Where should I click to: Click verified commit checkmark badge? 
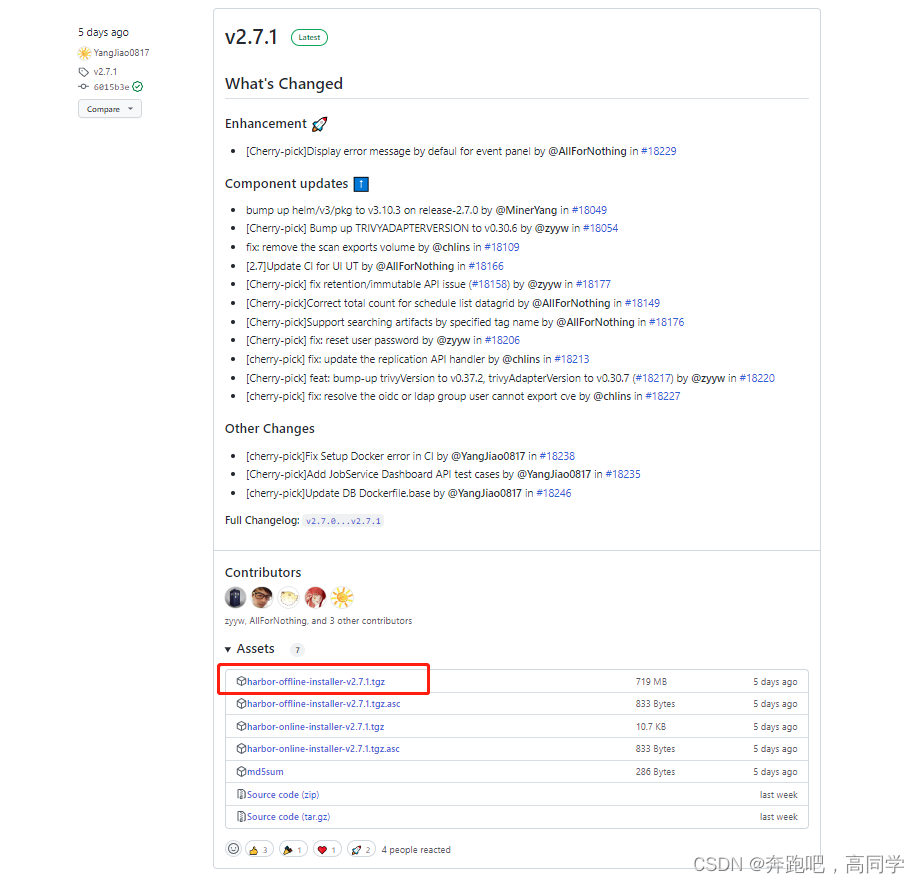pyautogui.click(x=138, y=87)
